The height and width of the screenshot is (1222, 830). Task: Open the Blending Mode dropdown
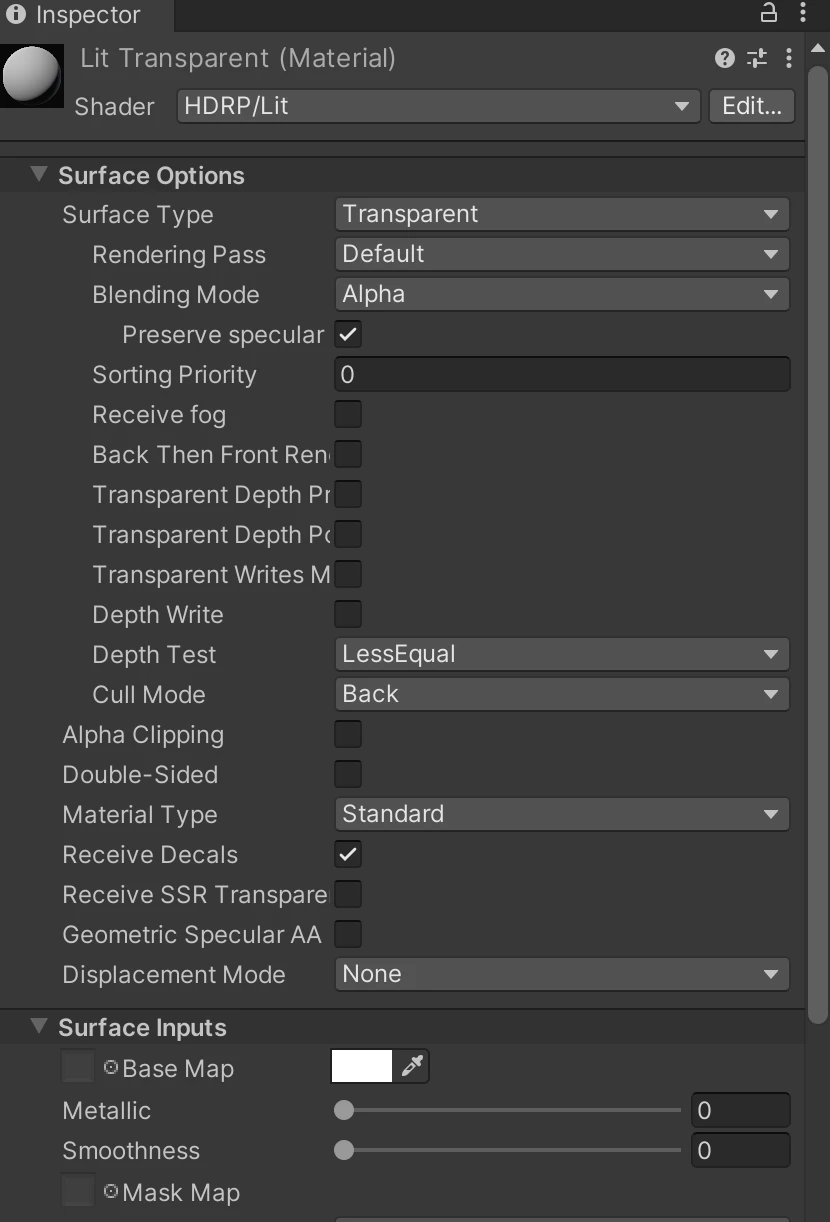(562, 294)
